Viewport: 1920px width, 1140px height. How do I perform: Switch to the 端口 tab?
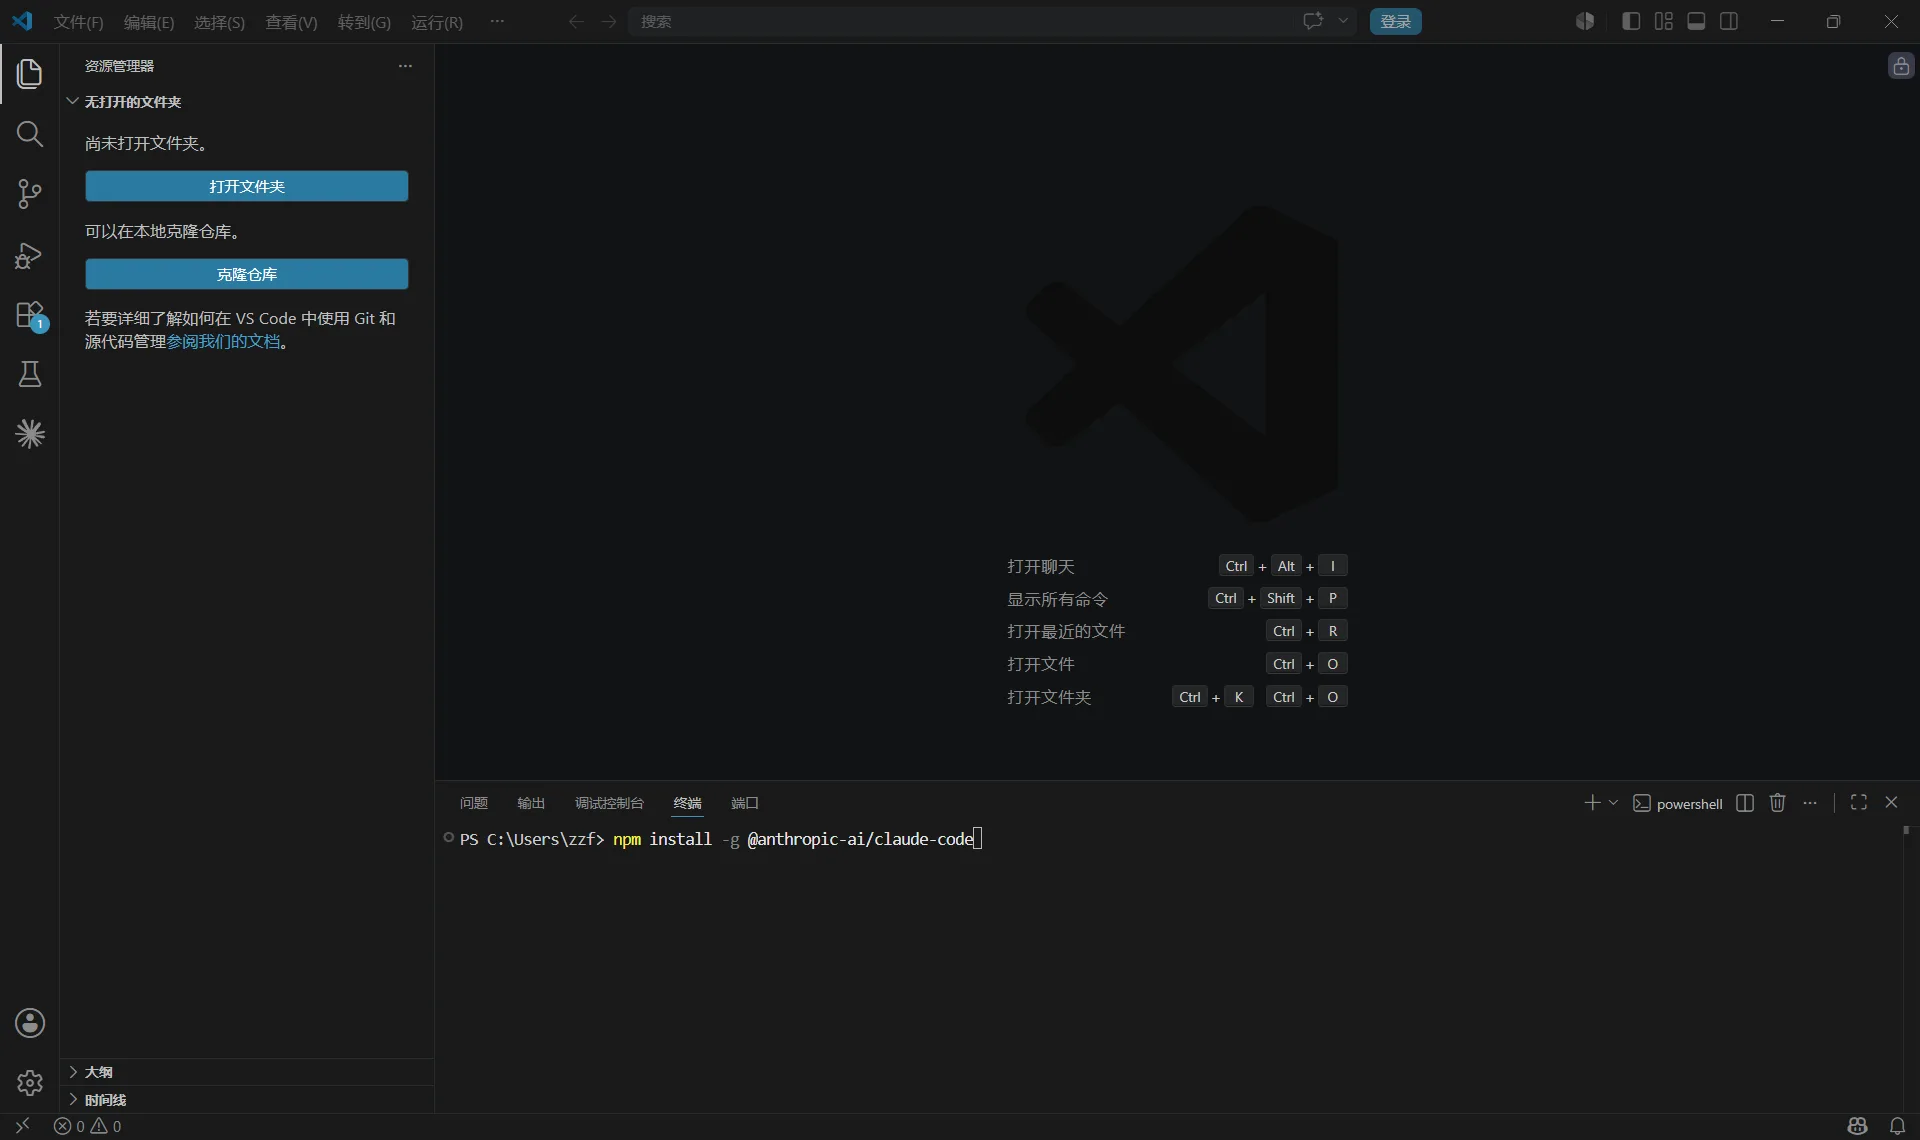(745, 803)
